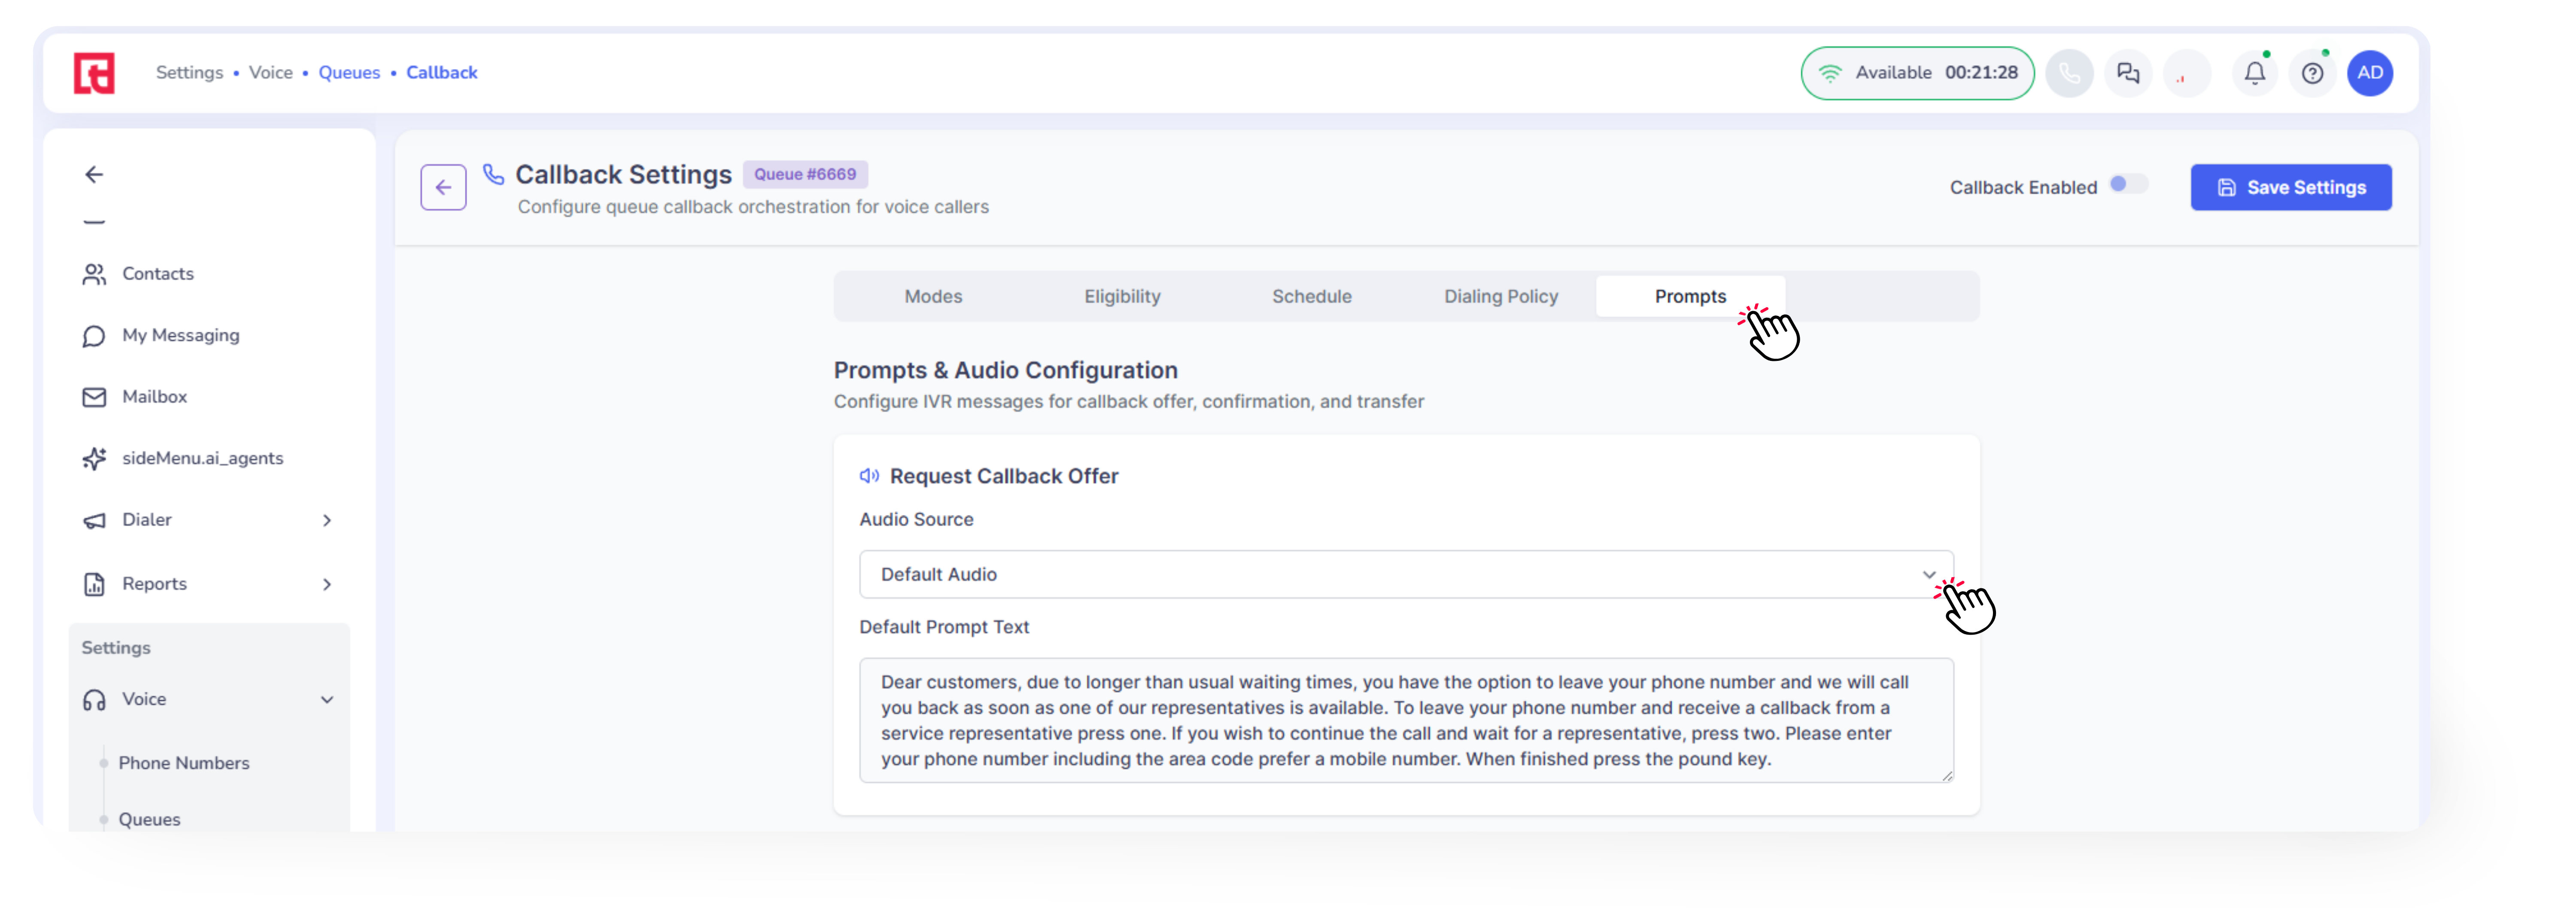Switch to the Eligibility tab
The image size is (2576, 908).
(1122, 297)
